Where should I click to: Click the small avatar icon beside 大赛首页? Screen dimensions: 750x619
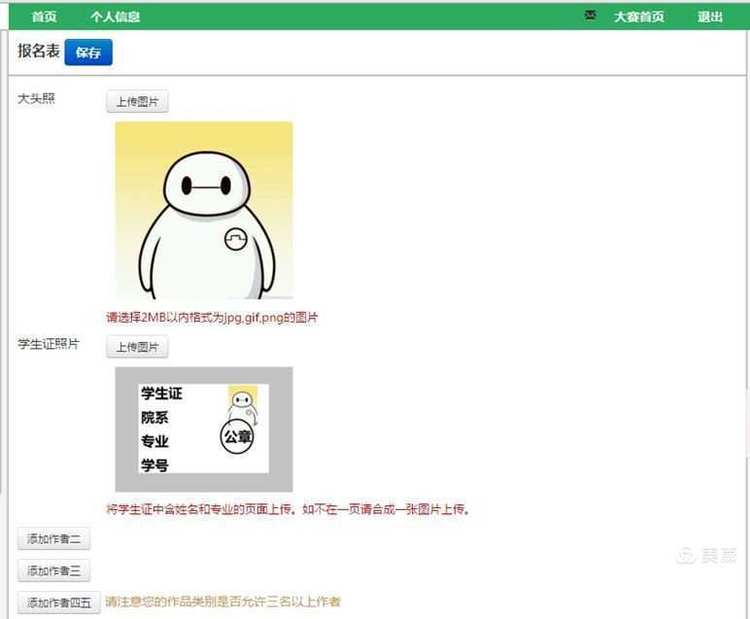[591, 16]
